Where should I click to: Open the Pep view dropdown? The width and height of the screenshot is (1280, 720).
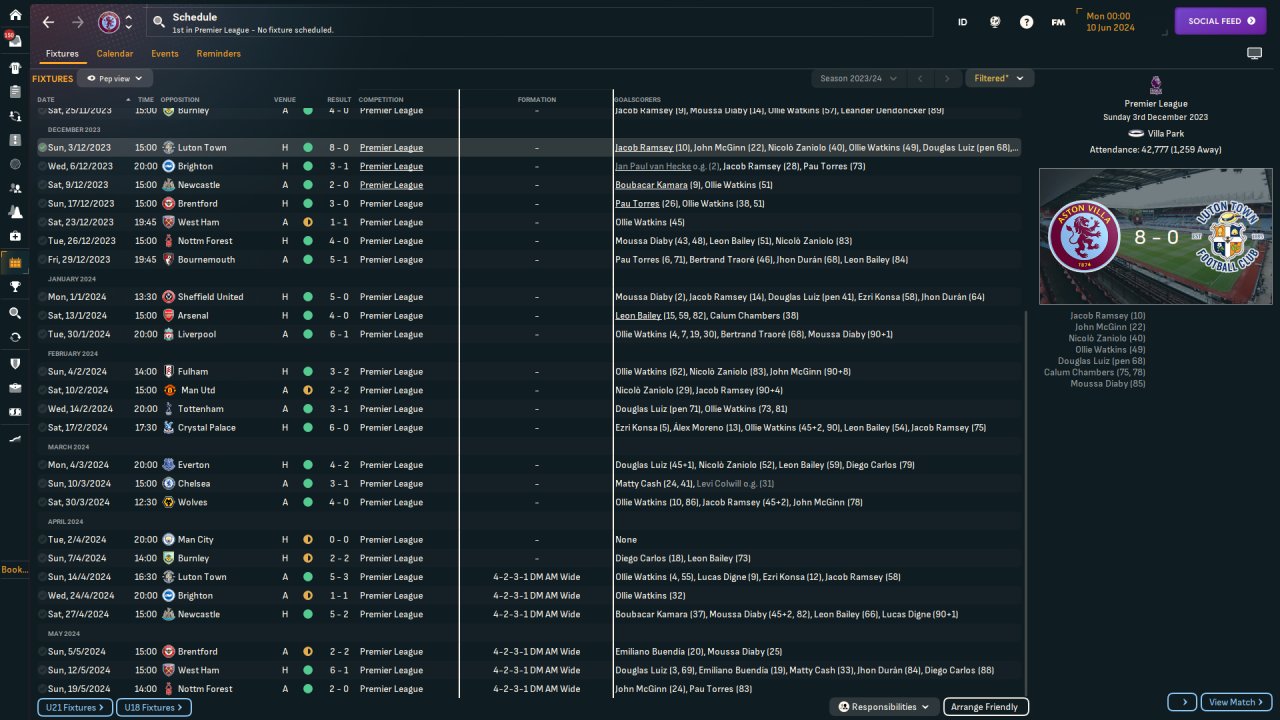tap(115, 78)
